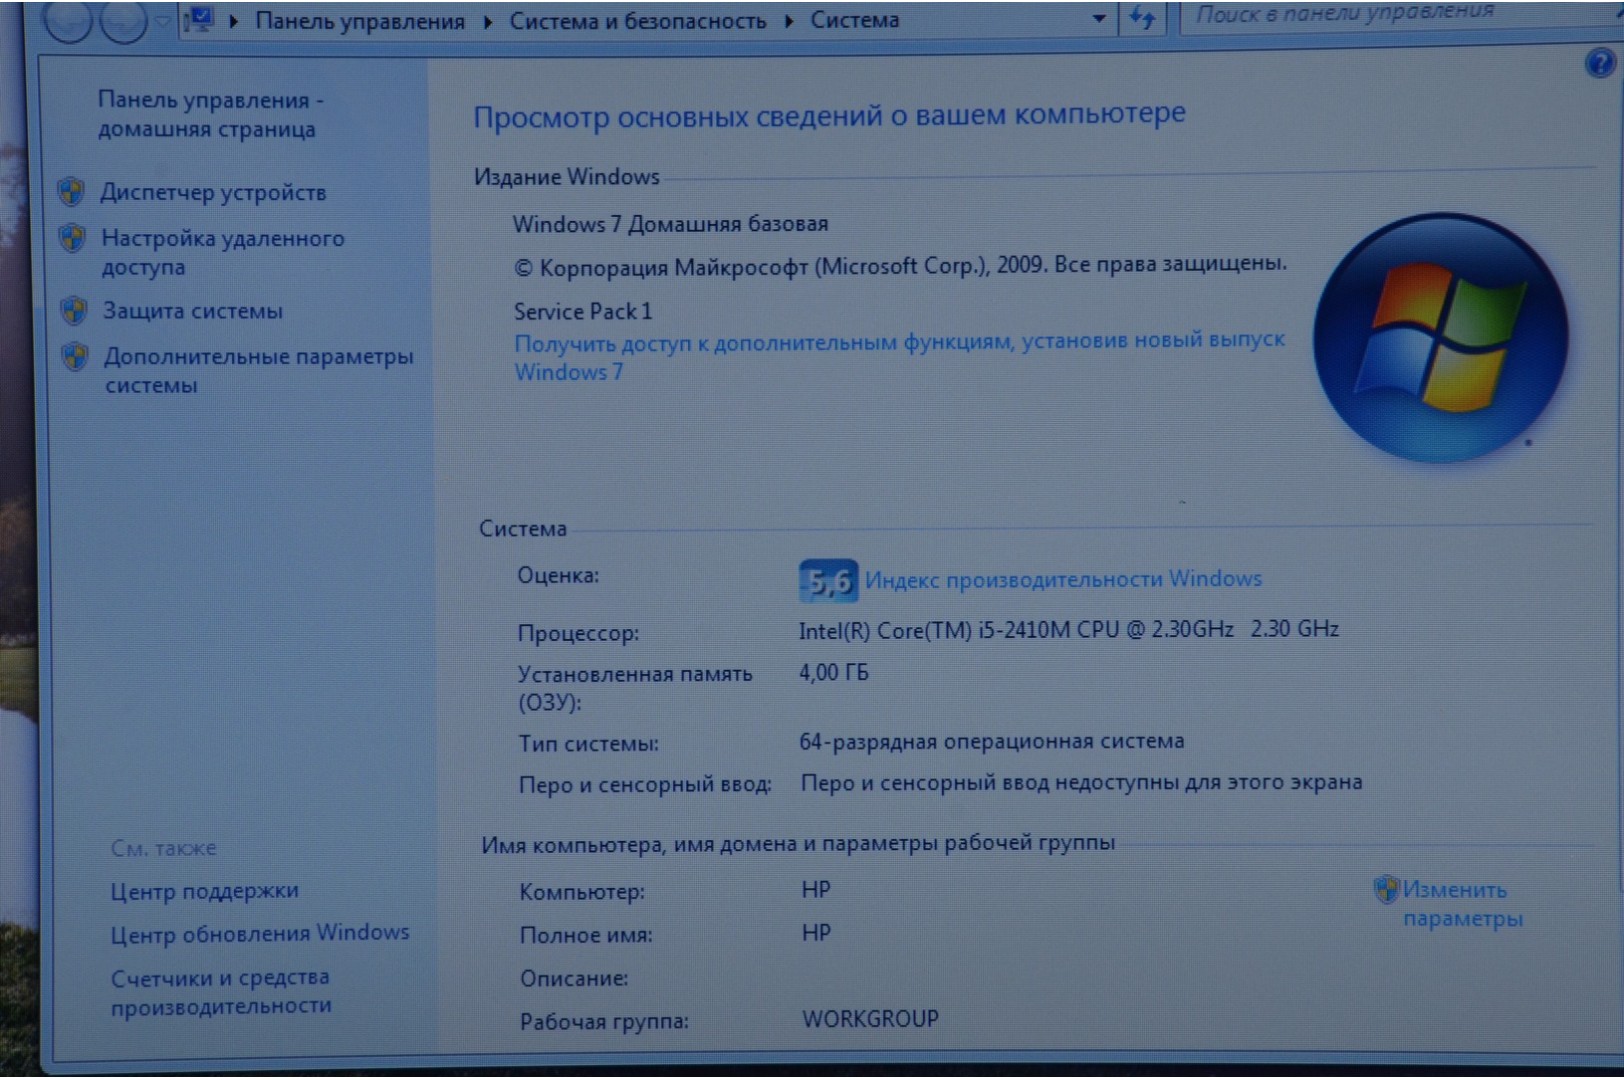Click the Back navigation arrow button
The height and width of the screenshot is (1080, 1624).
pos(68,22)
